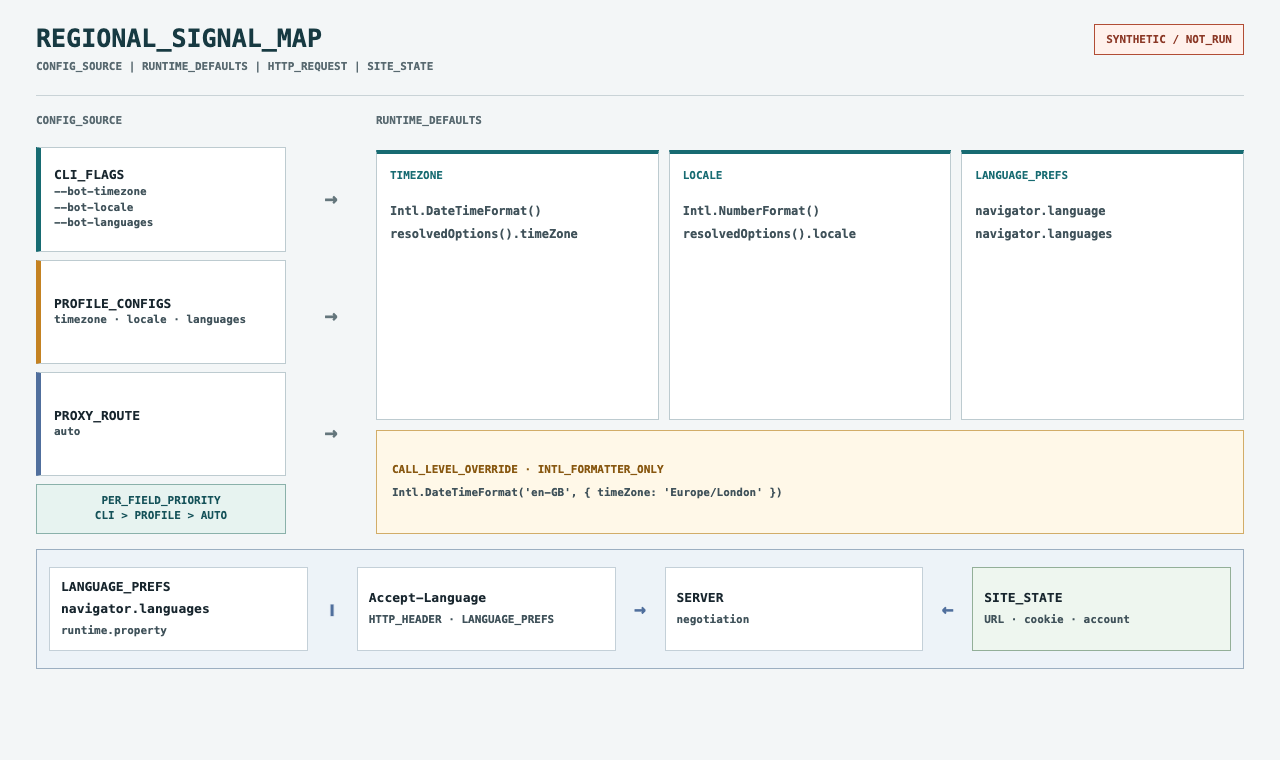
Task: Click the SERVER heading
Action: [698, 597]
